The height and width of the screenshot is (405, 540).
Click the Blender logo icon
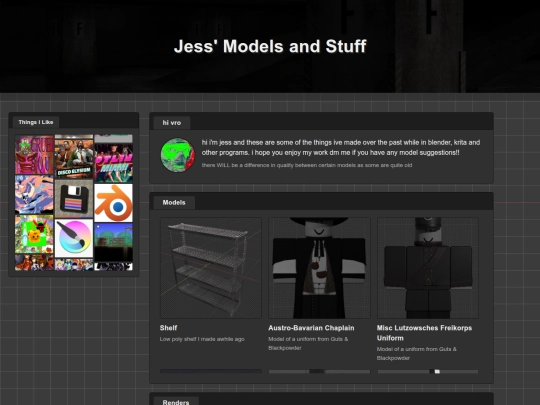point(113,203)
